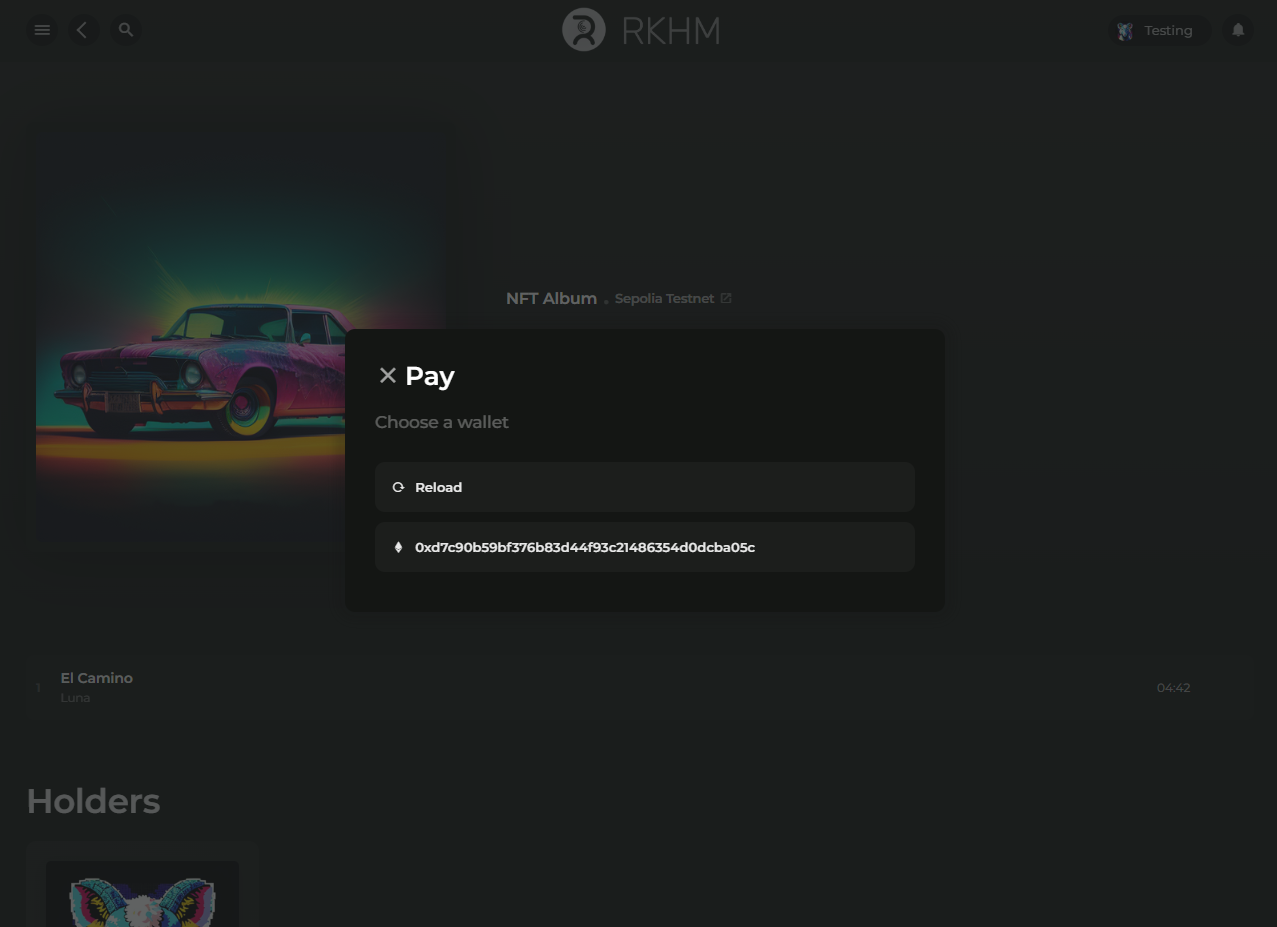Click the search magnifier icon
1277x927 pixels.
(125, 29)
